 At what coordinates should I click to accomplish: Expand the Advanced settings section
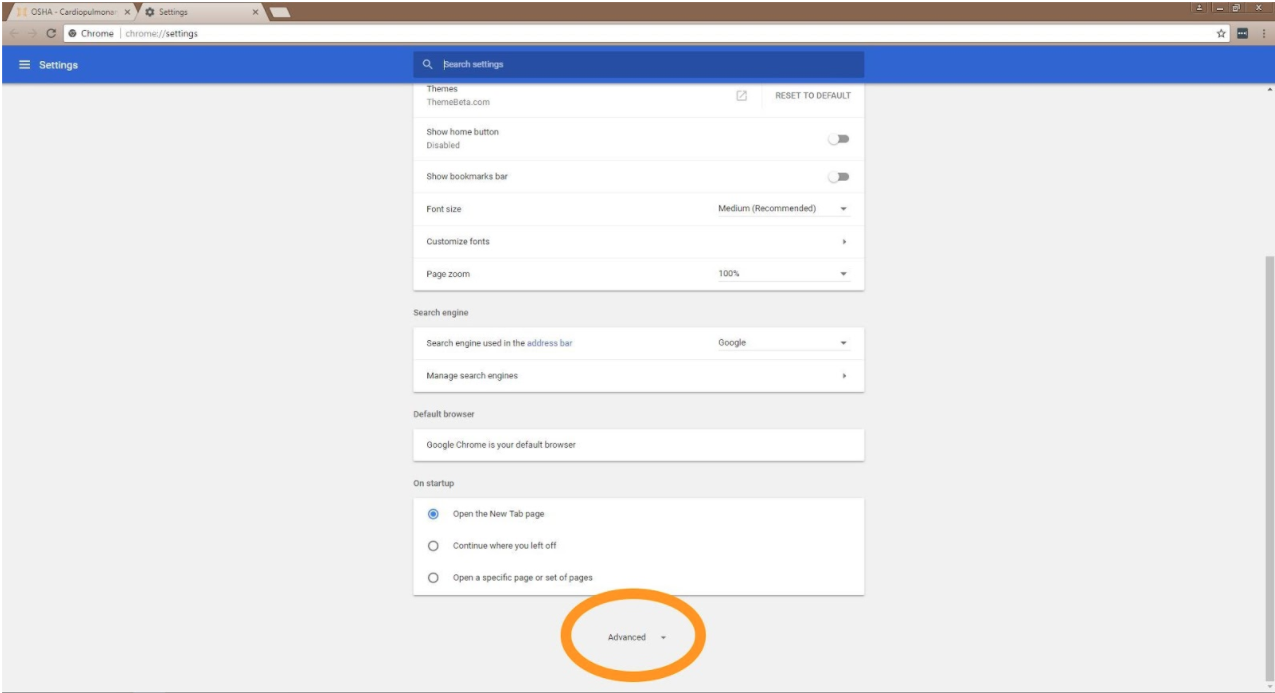point(636,638)
